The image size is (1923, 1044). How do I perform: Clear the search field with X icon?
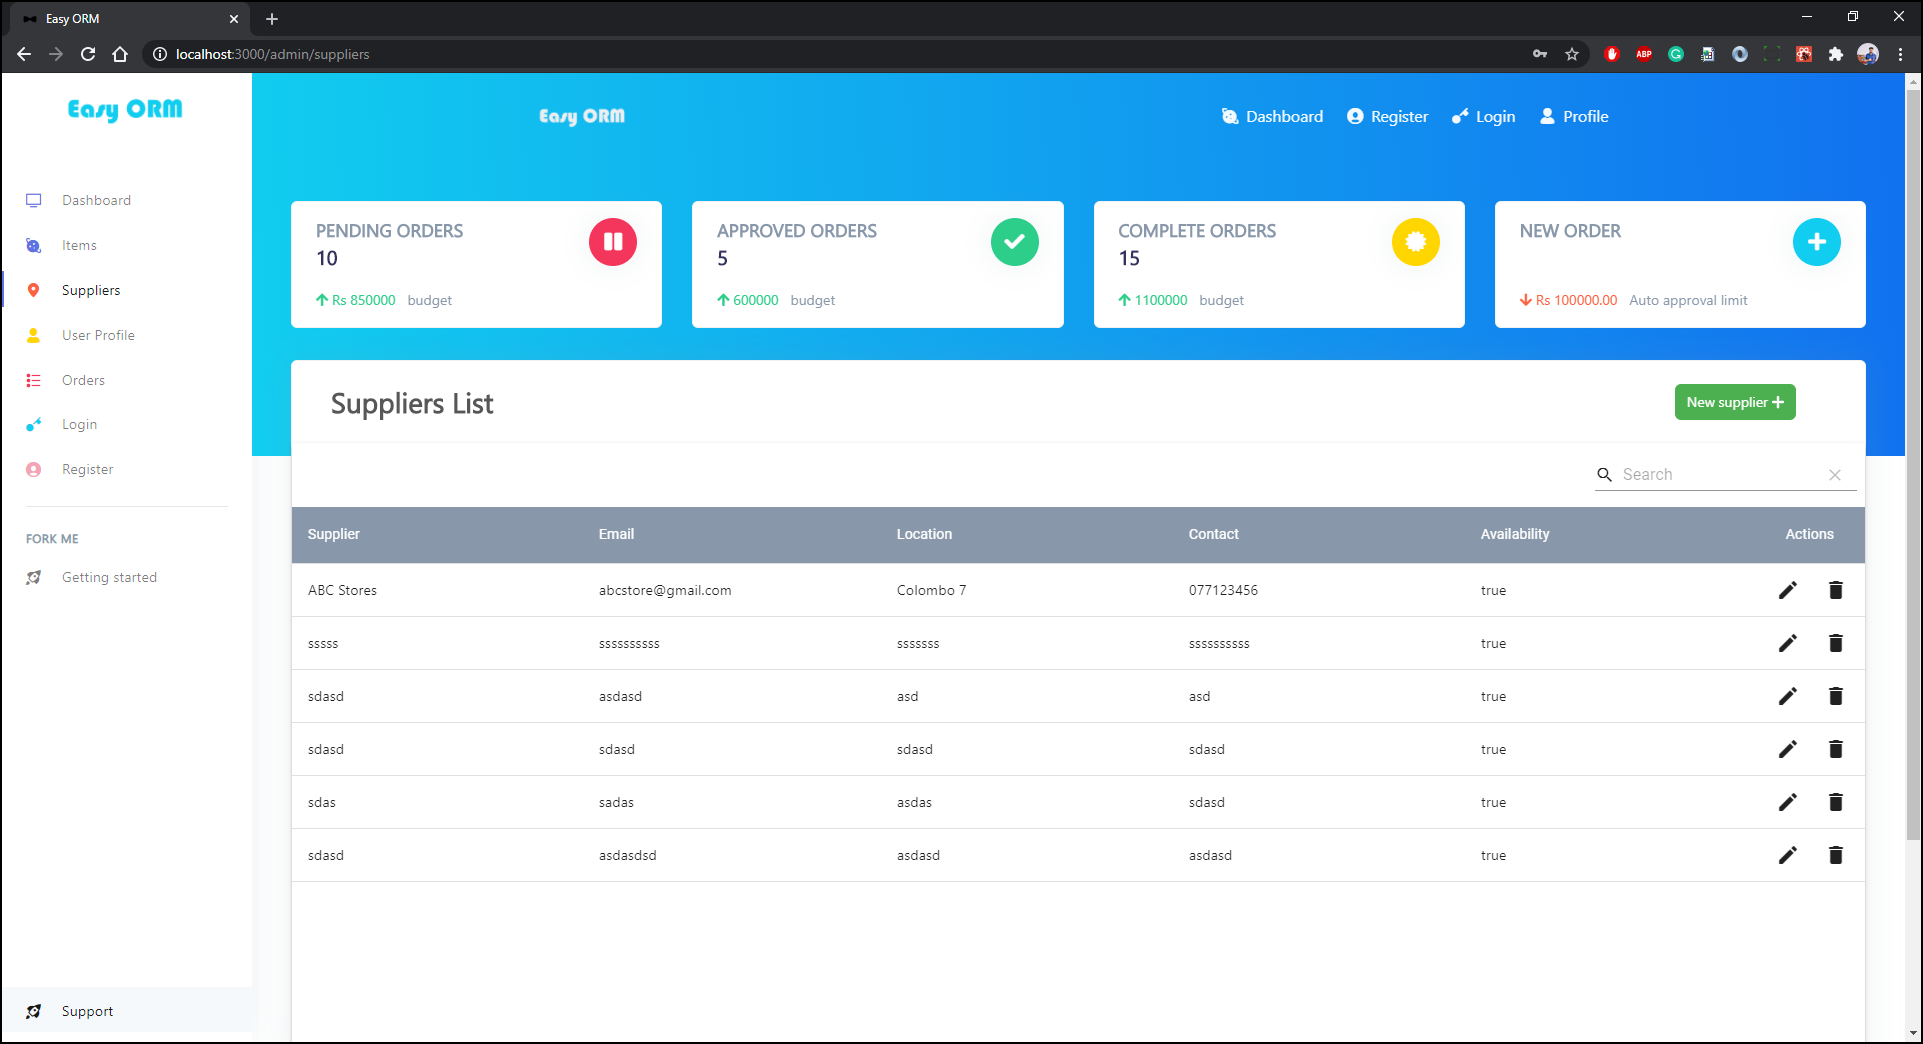click(x=1835, y=475)
